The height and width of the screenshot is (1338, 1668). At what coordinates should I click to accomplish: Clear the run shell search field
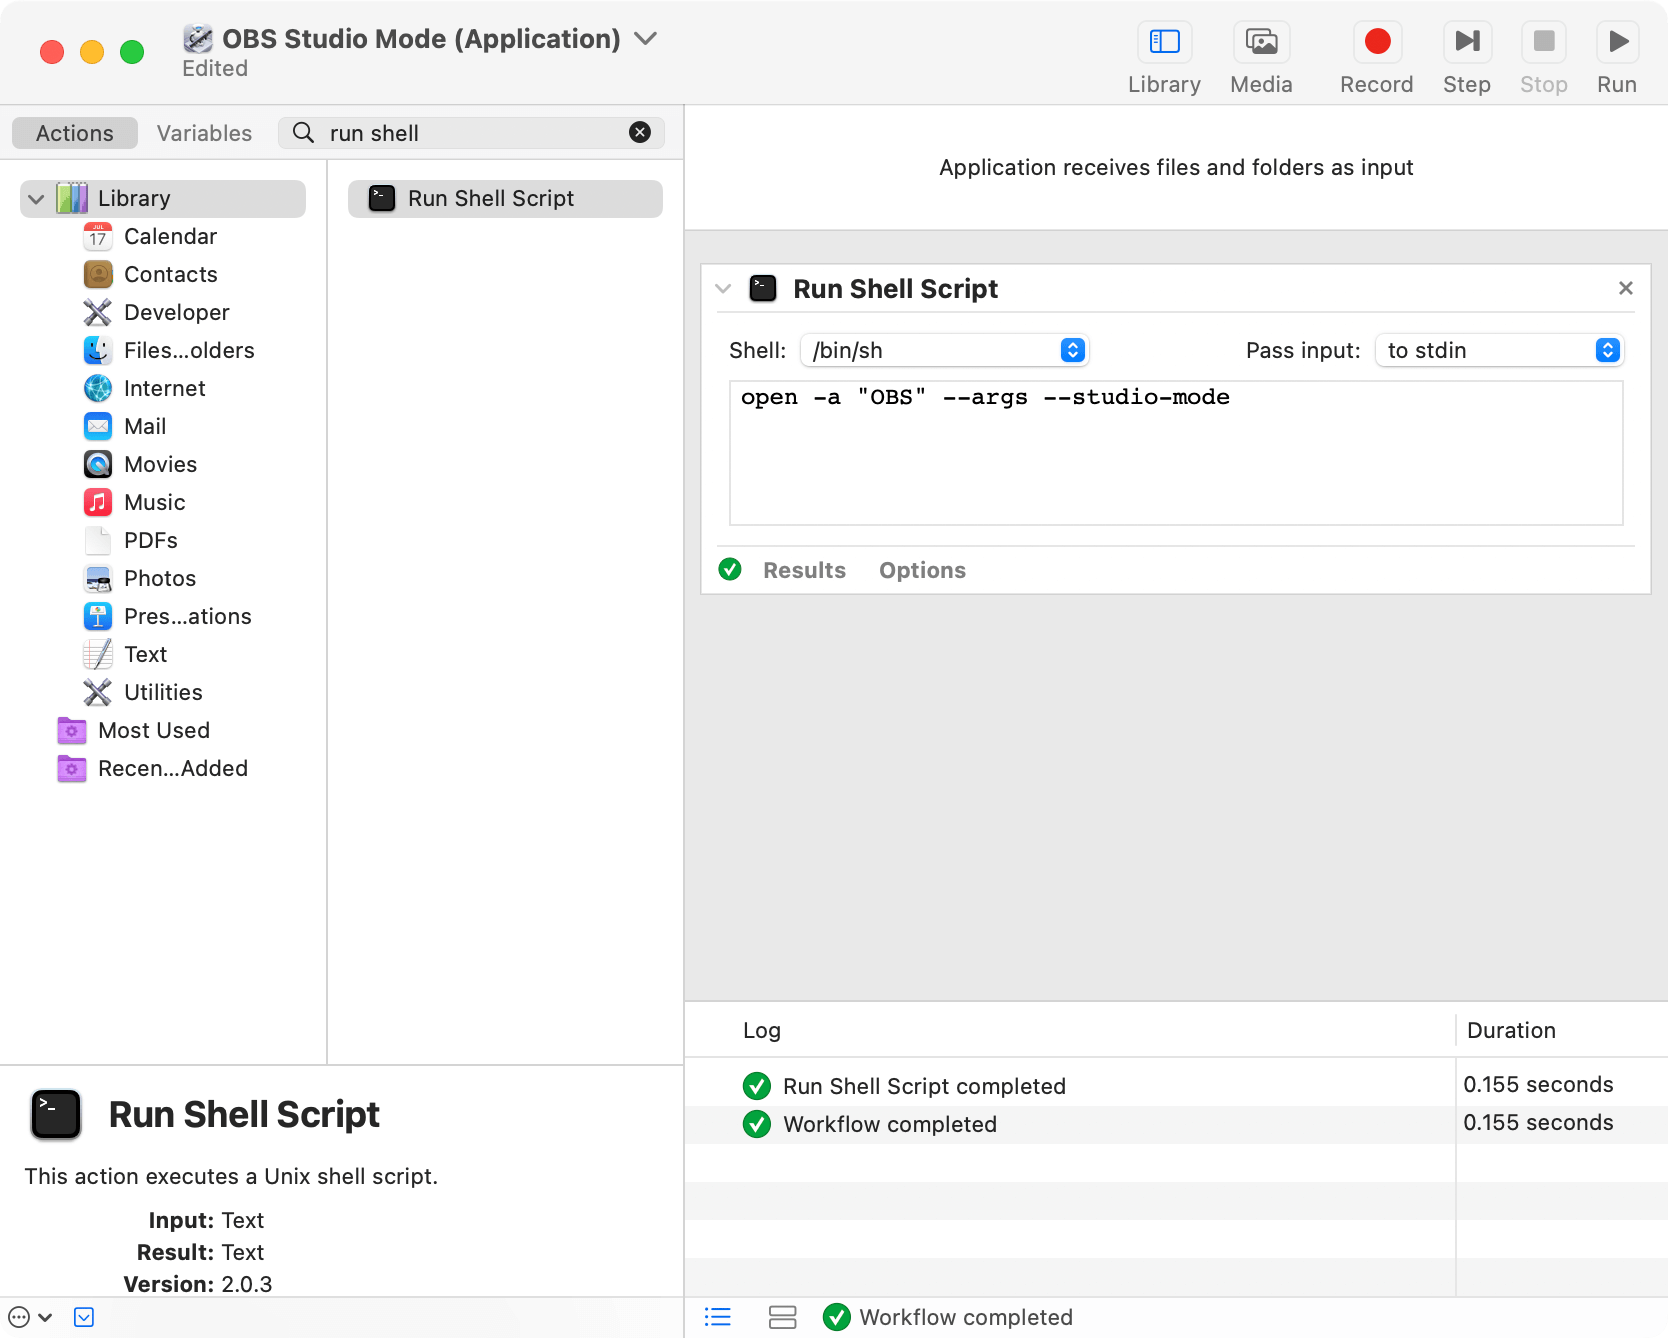pyautogui.click(x=640, y=132)
